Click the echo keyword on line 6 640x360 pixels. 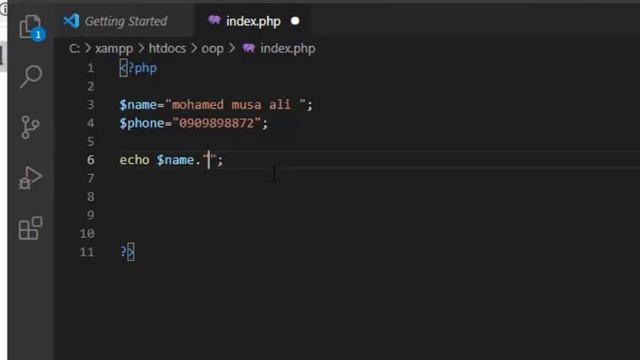(x=134, y=160)
